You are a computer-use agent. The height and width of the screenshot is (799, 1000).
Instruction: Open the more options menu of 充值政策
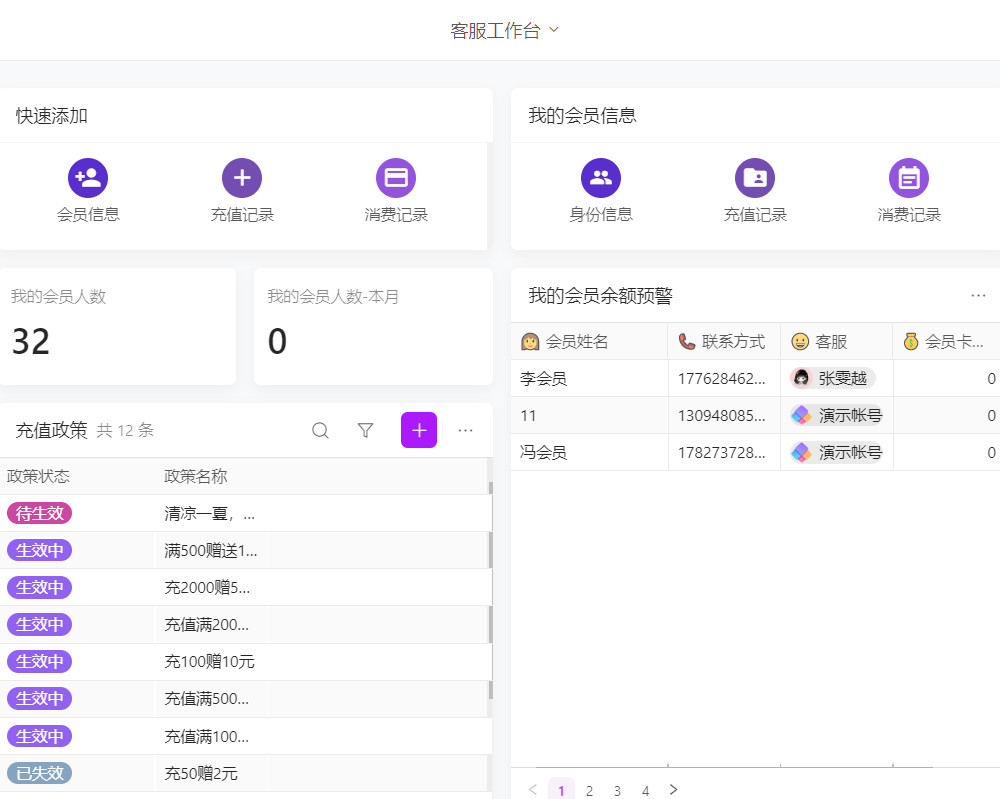coord(465,430)
